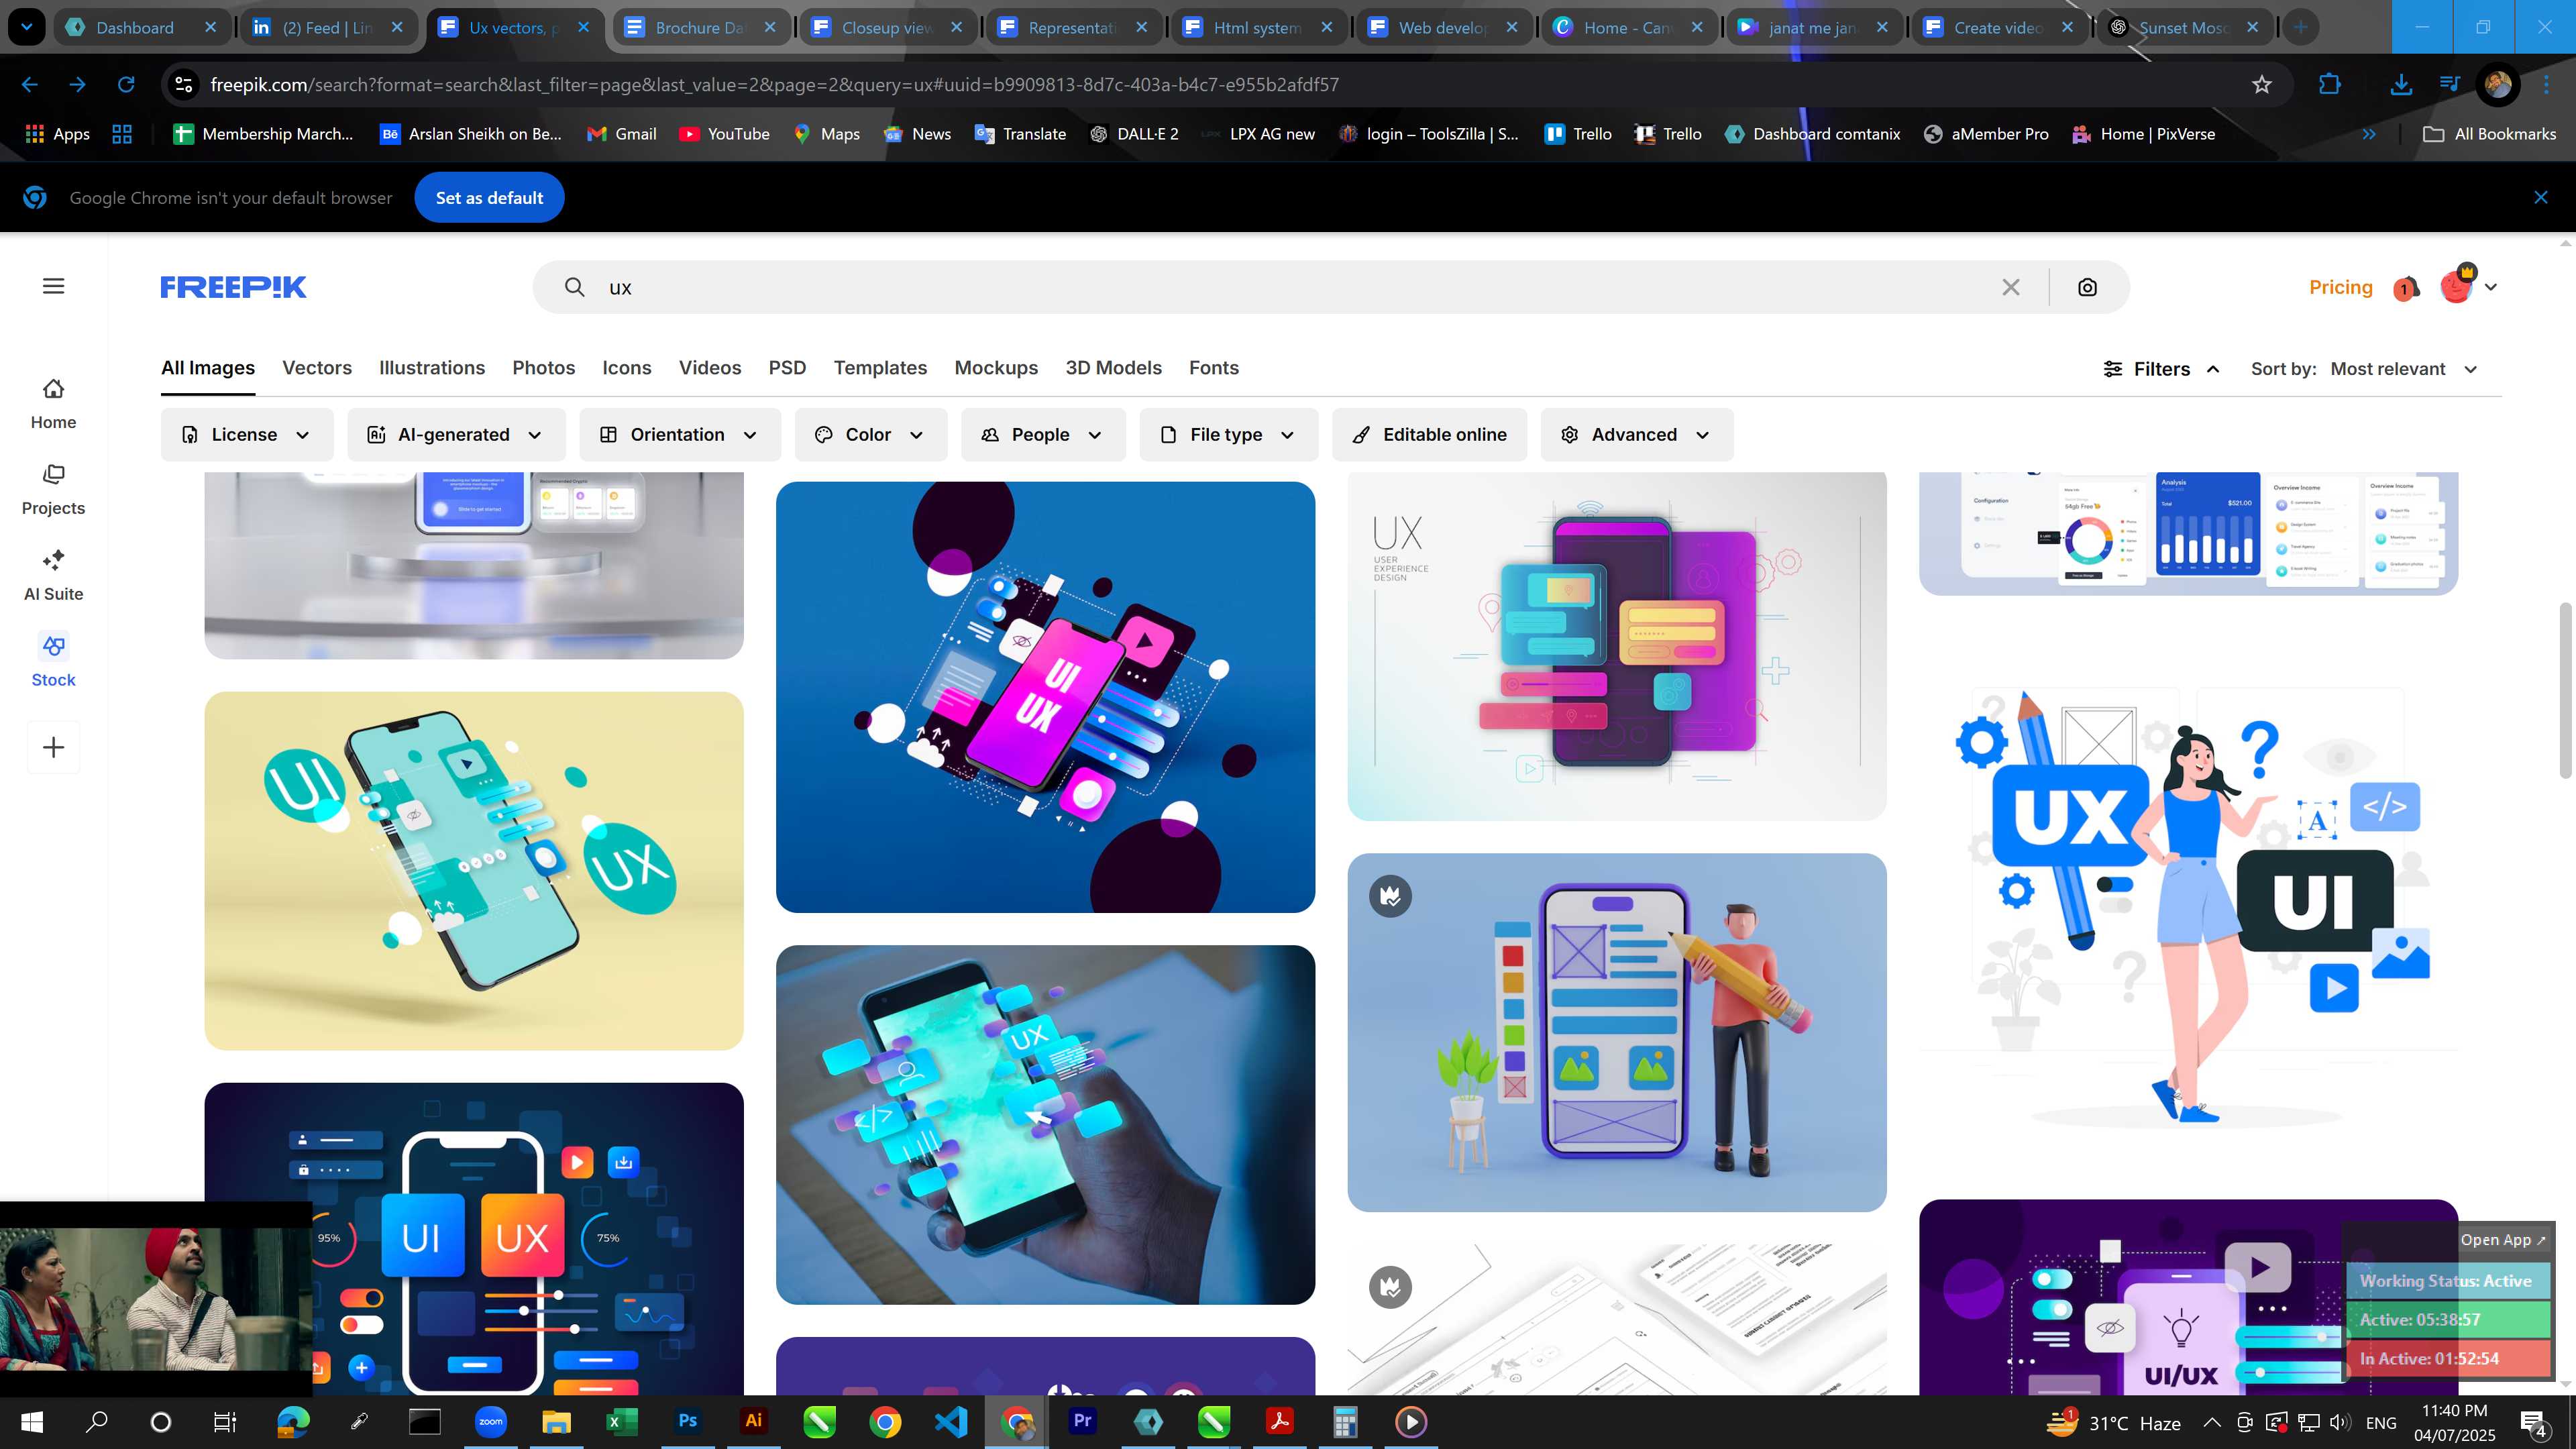Switch to the Templates tab

(x=880, y=368)
